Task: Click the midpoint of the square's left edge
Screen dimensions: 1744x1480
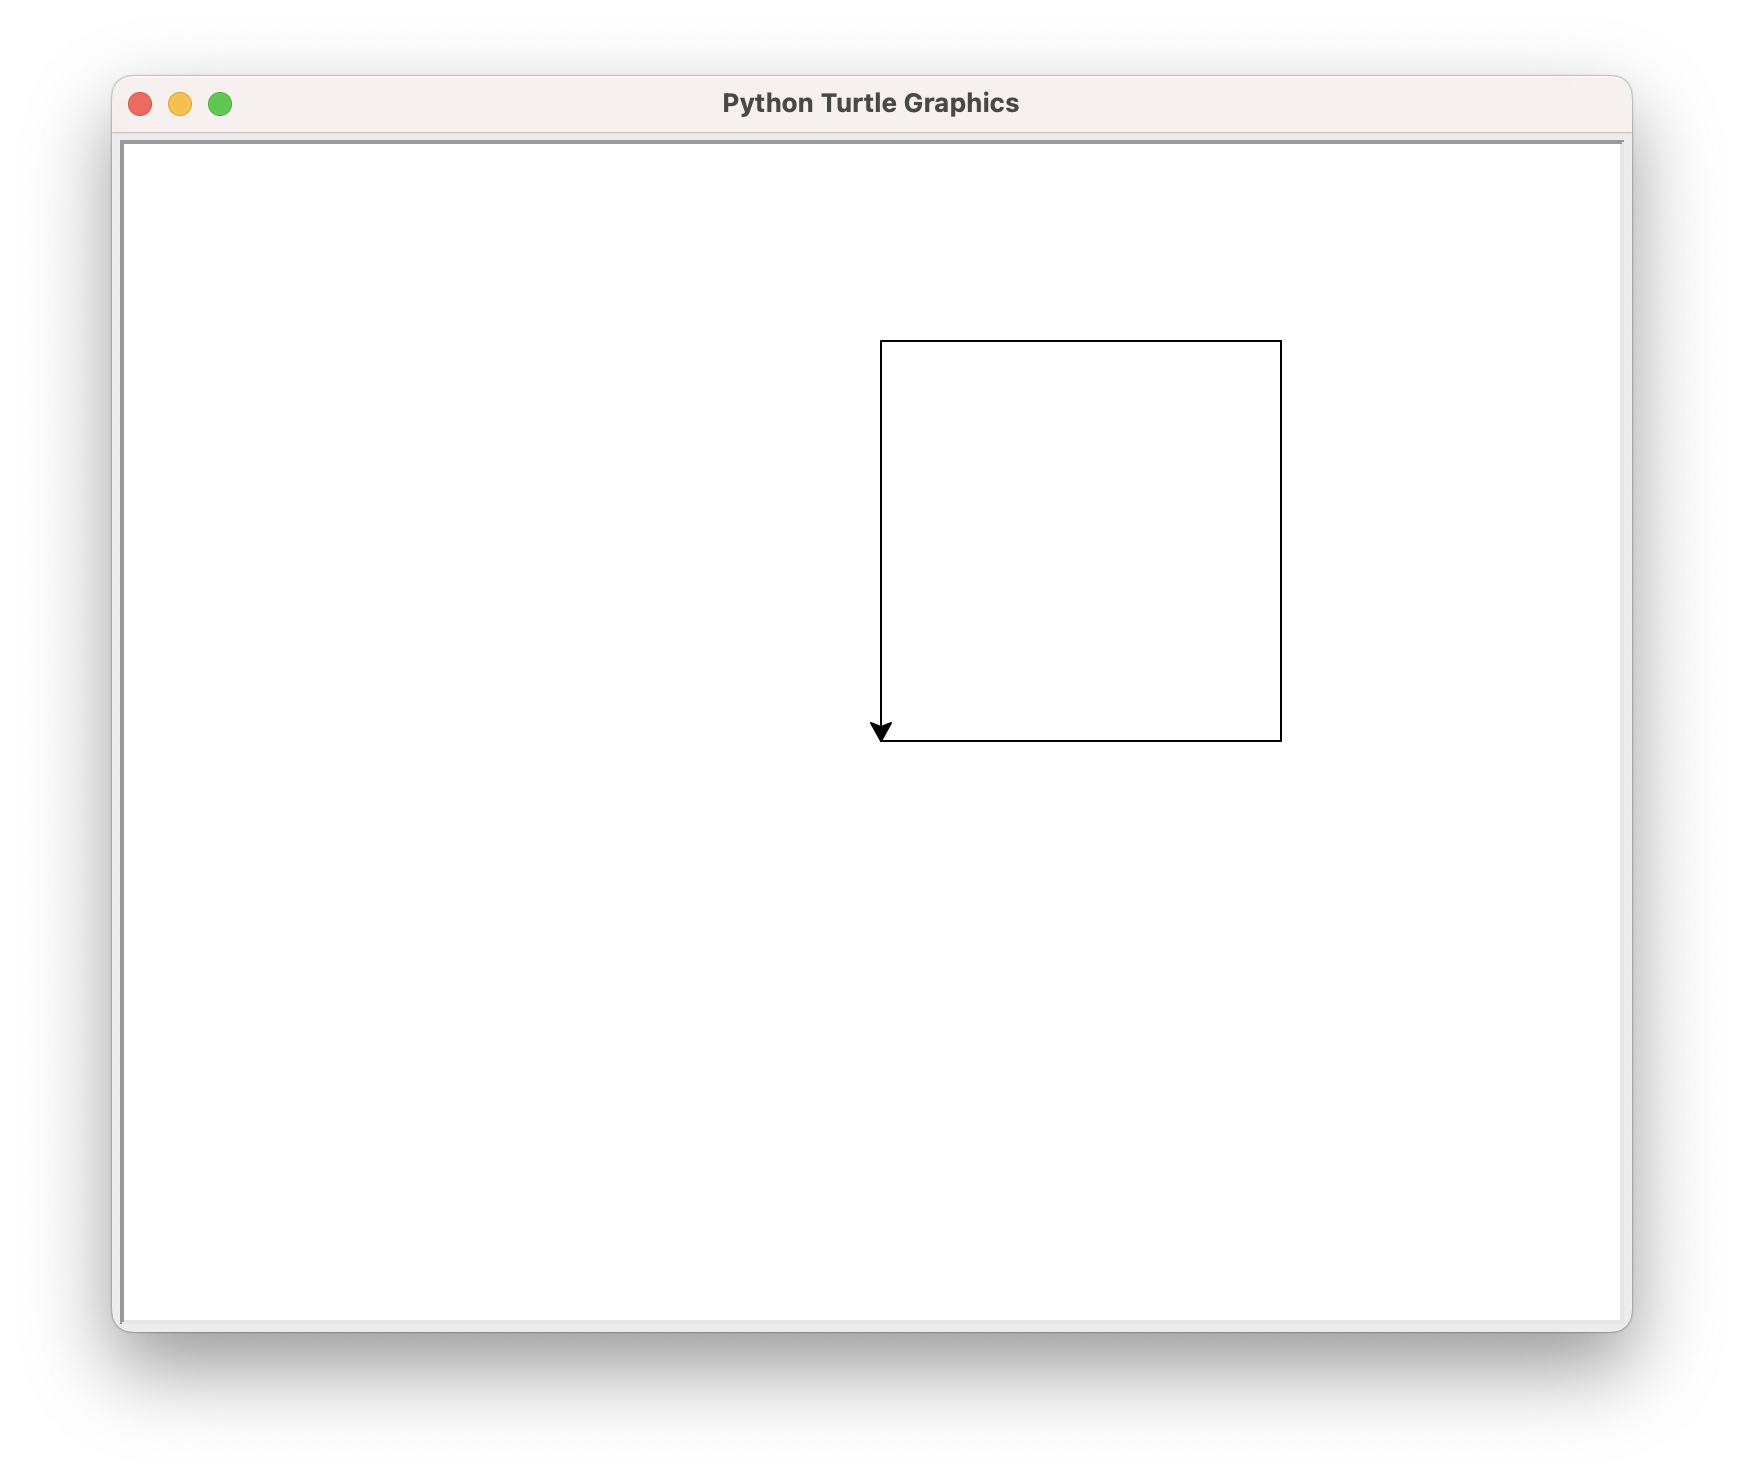Action: click(881, 541)
